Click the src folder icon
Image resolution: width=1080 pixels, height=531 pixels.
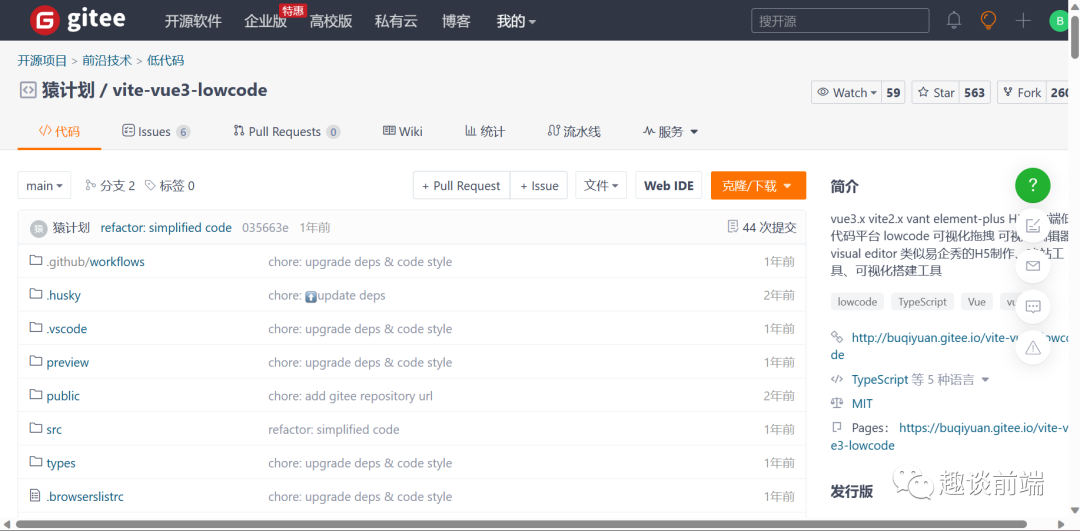[x=36, y=428]
